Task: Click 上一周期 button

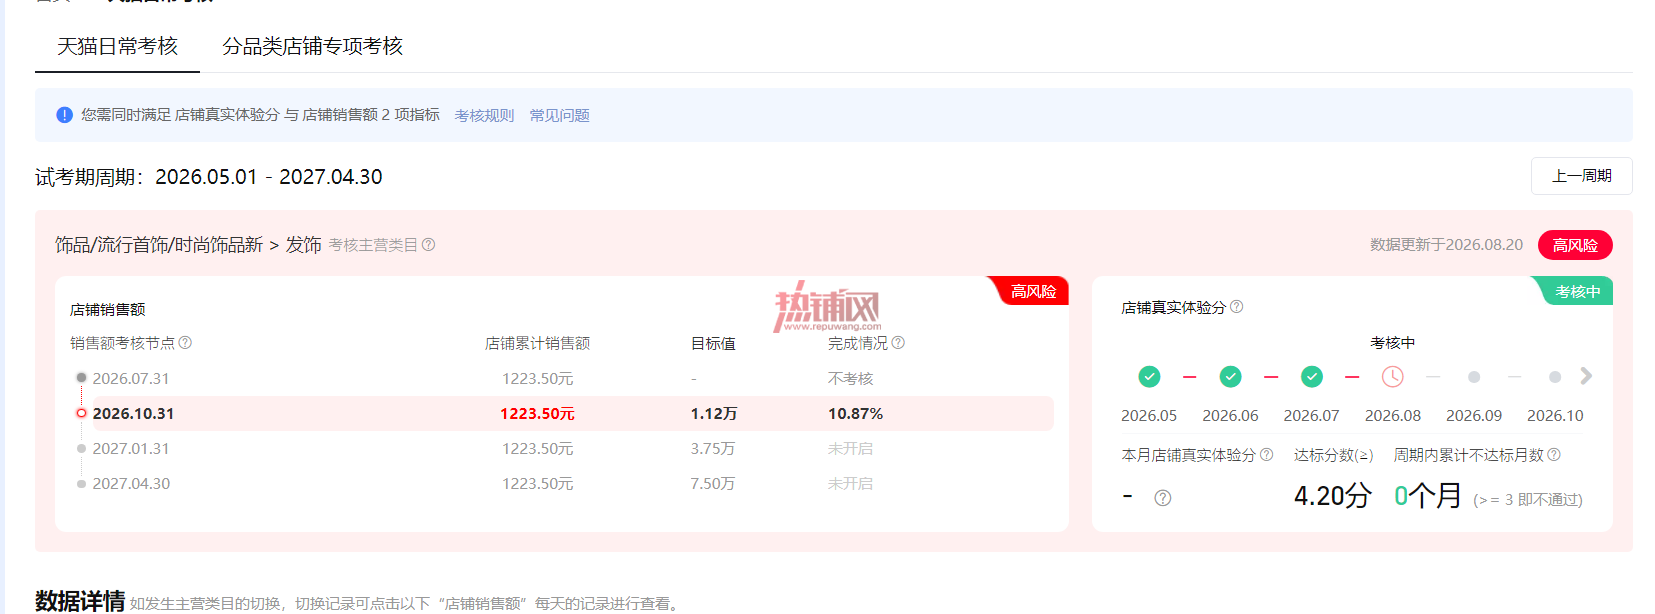Action: click(x=1581, y=176)
